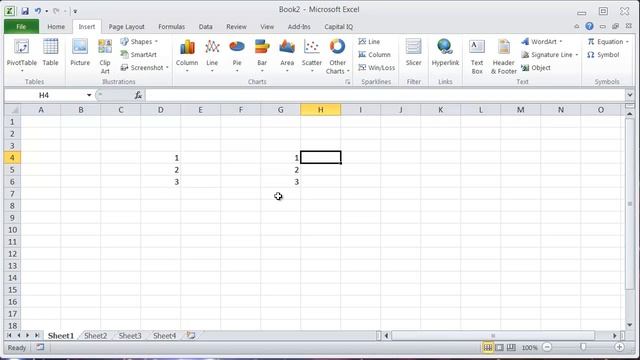Click in the formula bar input
Viewport: 640px width, 360px height.
point(385,95)
